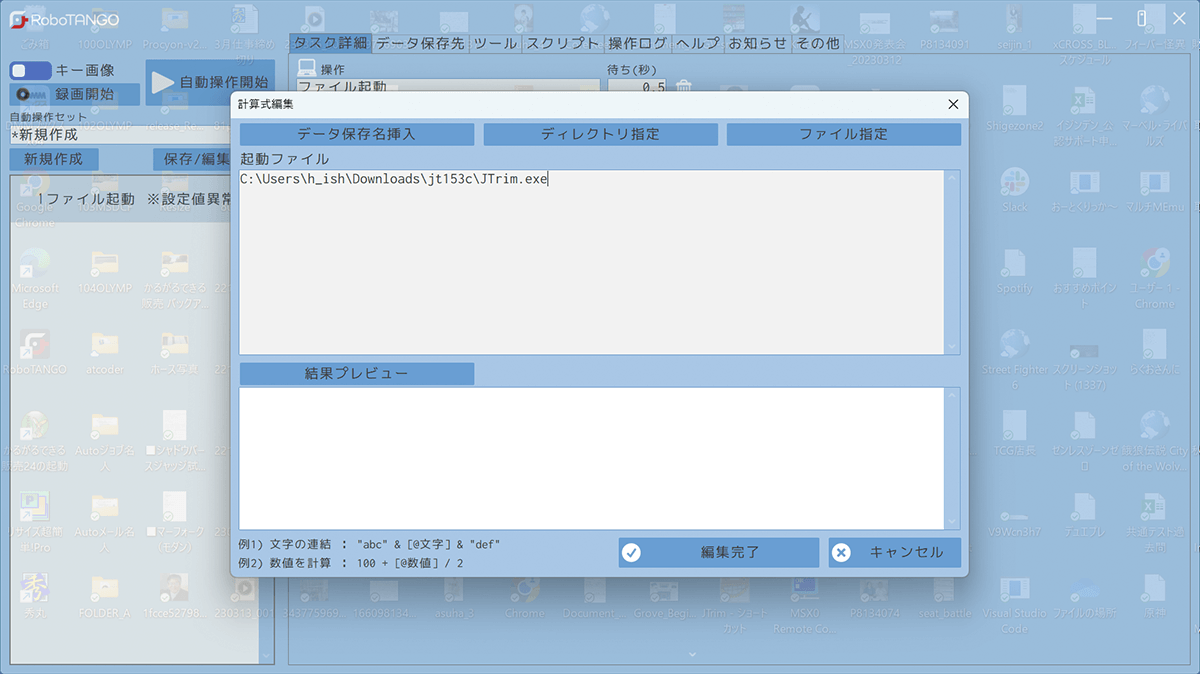Click the RoboTANGO logo icon
Screen dimensions: 1200x674
18,19
